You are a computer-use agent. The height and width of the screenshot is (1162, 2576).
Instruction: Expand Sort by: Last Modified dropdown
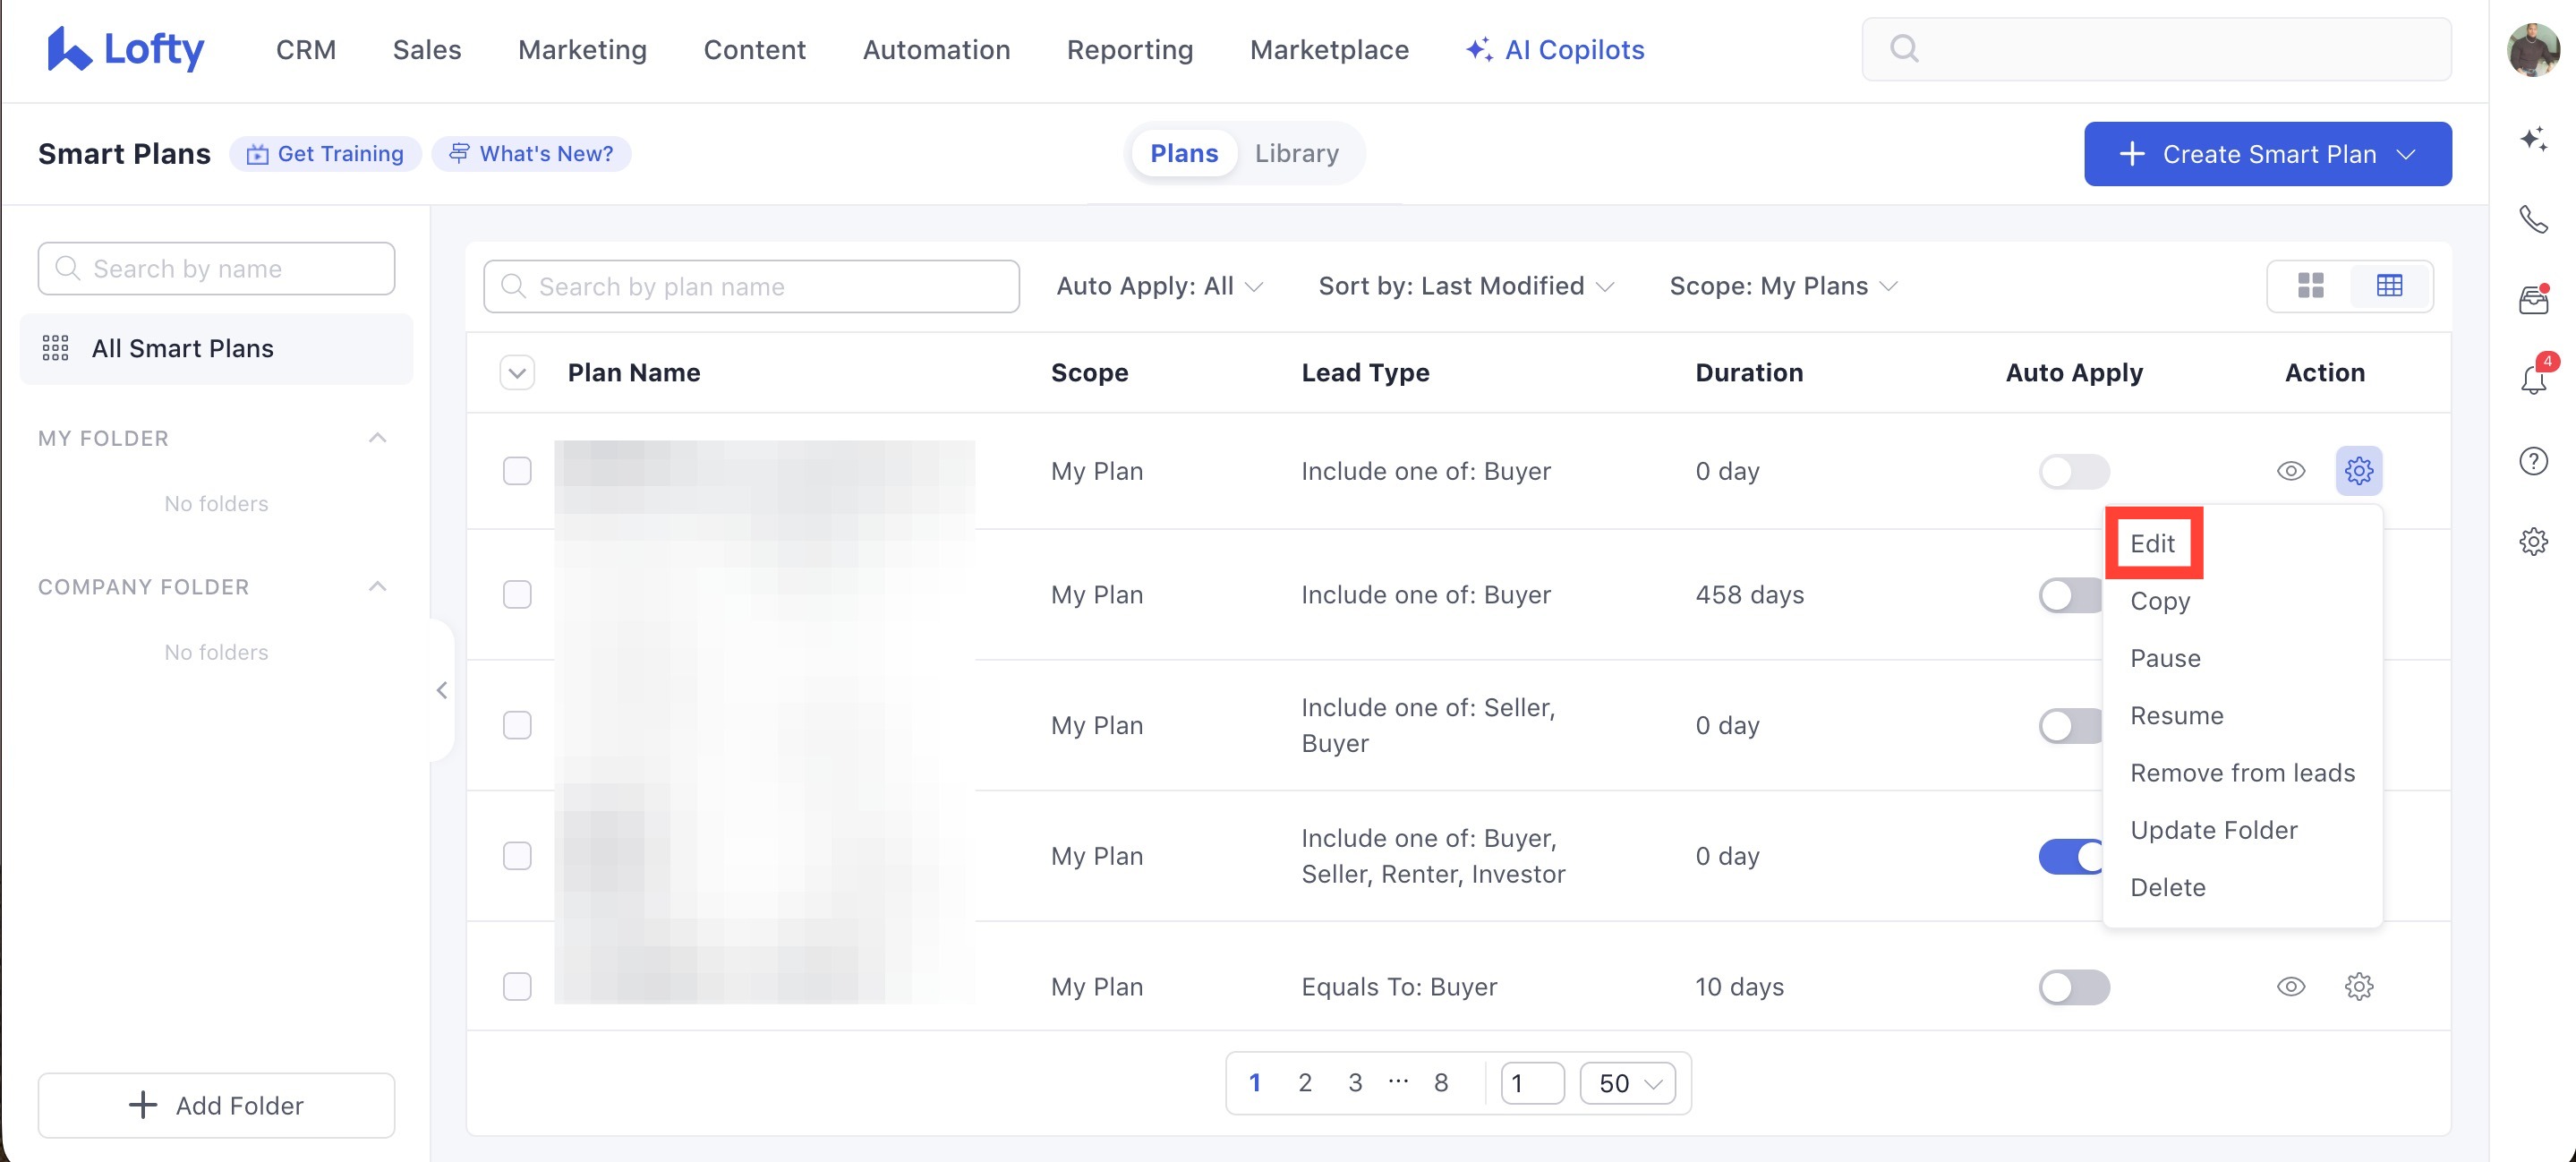[x=1466, y=286]
